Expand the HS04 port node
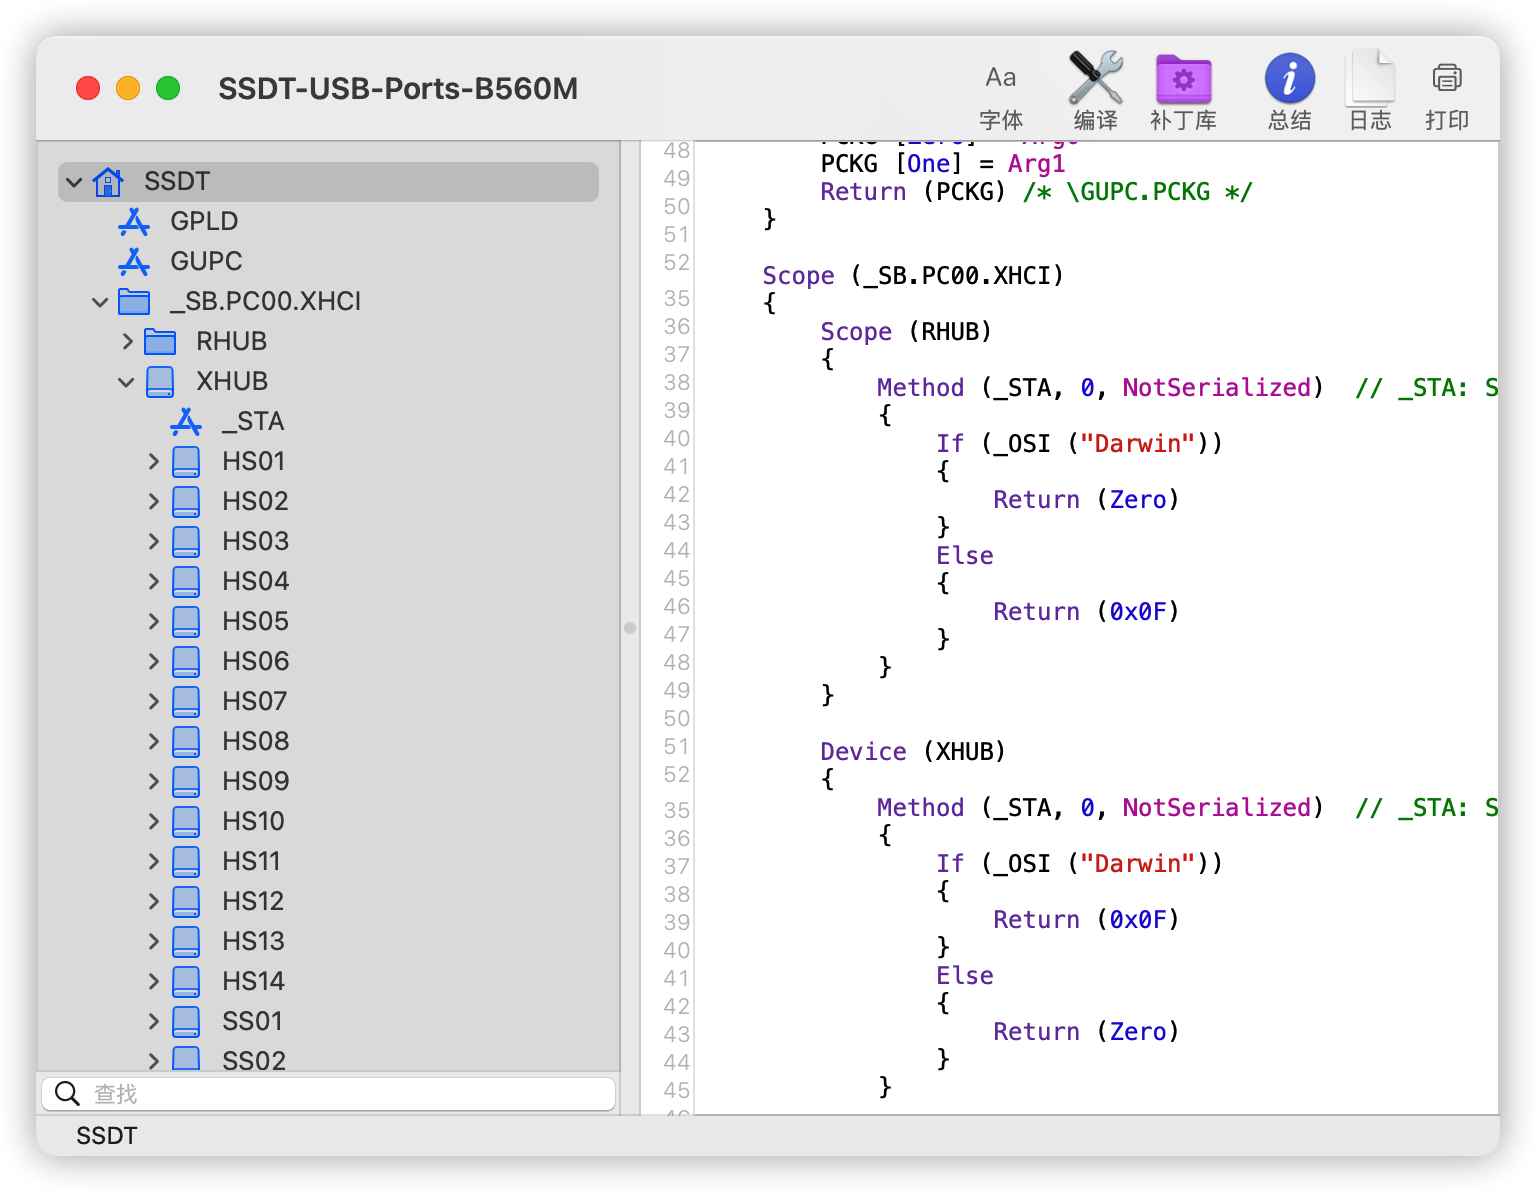The image size is (1536, 1192). pos(153,581)
